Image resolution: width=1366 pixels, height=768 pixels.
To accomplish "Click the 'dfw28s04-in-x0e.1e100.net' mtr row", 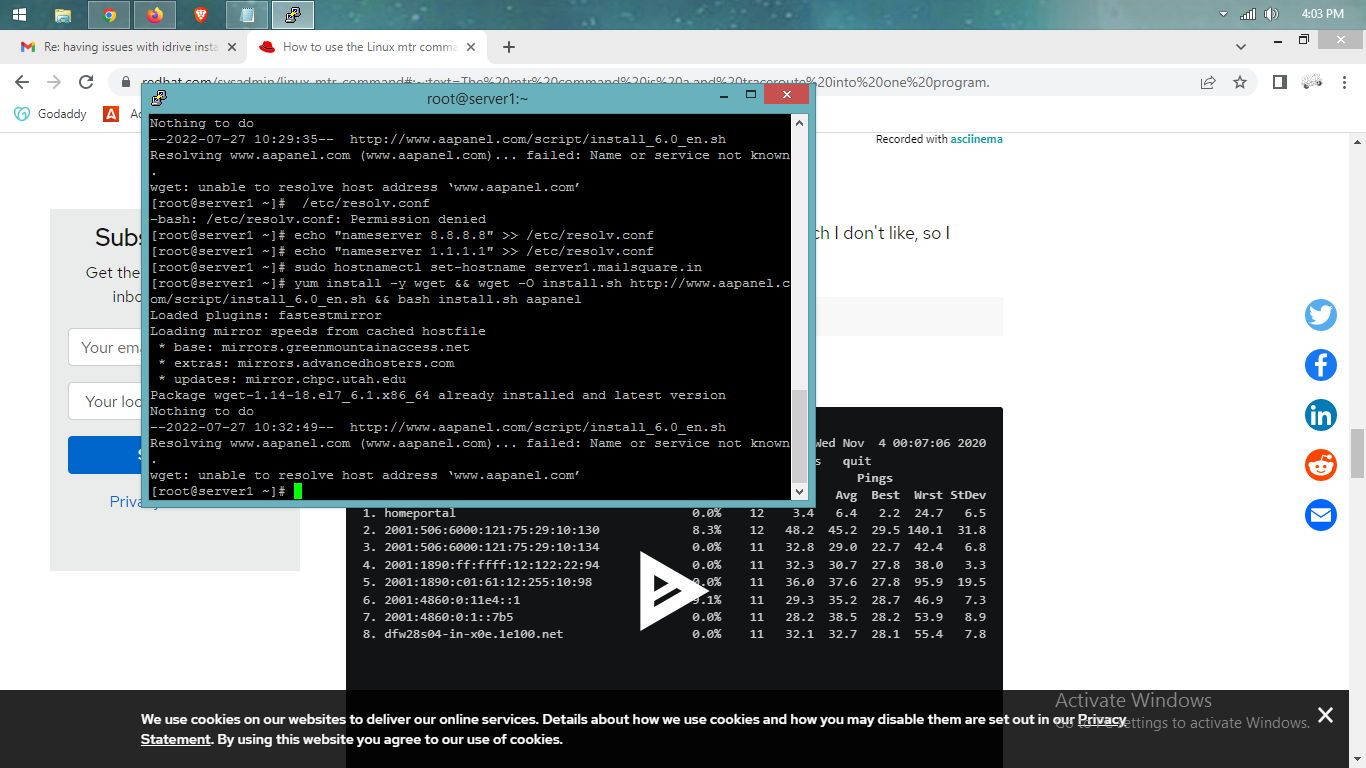I will tap(675, 634).
